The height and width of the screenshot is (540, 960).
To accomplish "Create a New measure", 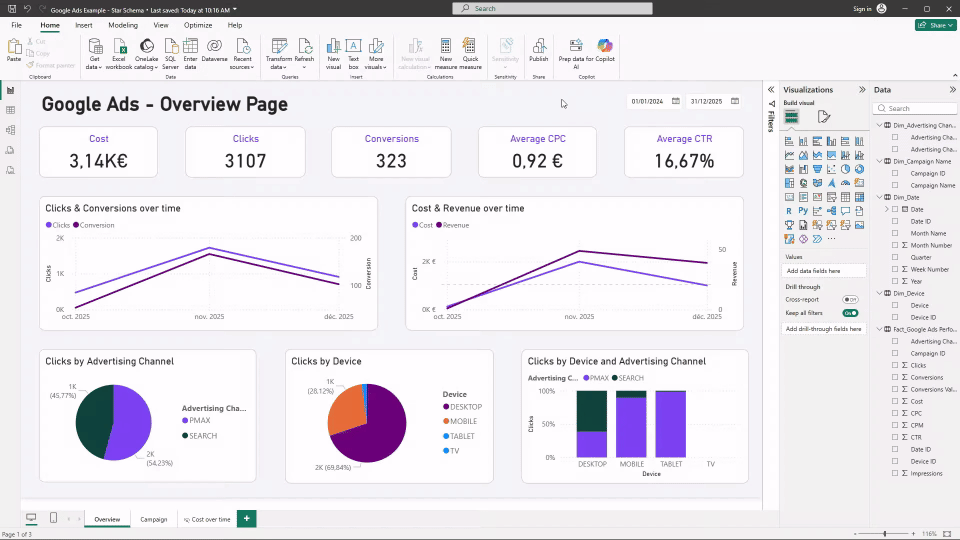I will coord(446,54).
